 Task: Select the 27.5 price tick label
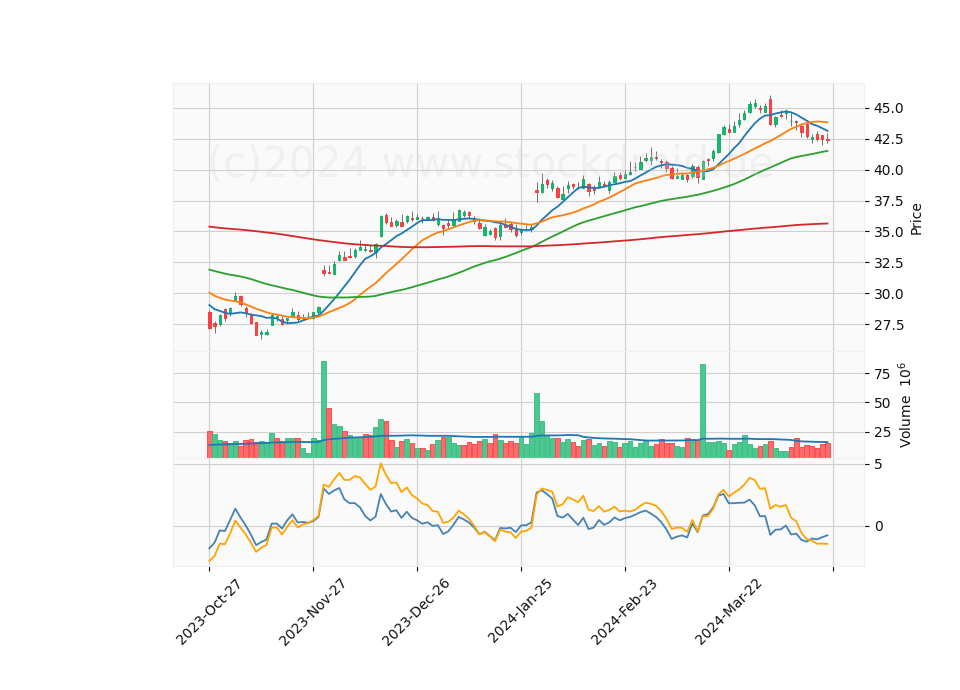point(888,325)
